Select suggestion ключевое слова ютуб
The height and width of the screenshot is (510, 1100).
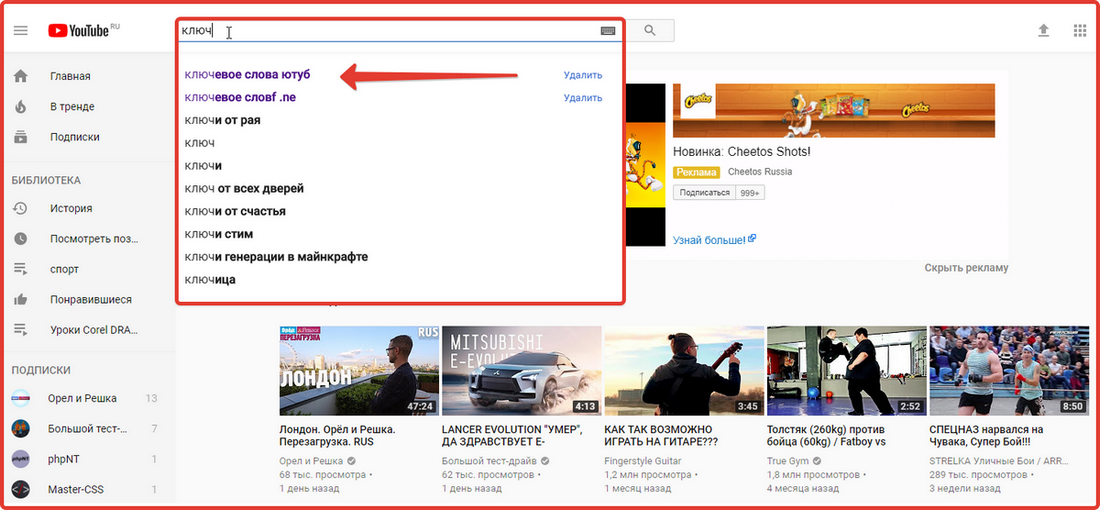247,74
